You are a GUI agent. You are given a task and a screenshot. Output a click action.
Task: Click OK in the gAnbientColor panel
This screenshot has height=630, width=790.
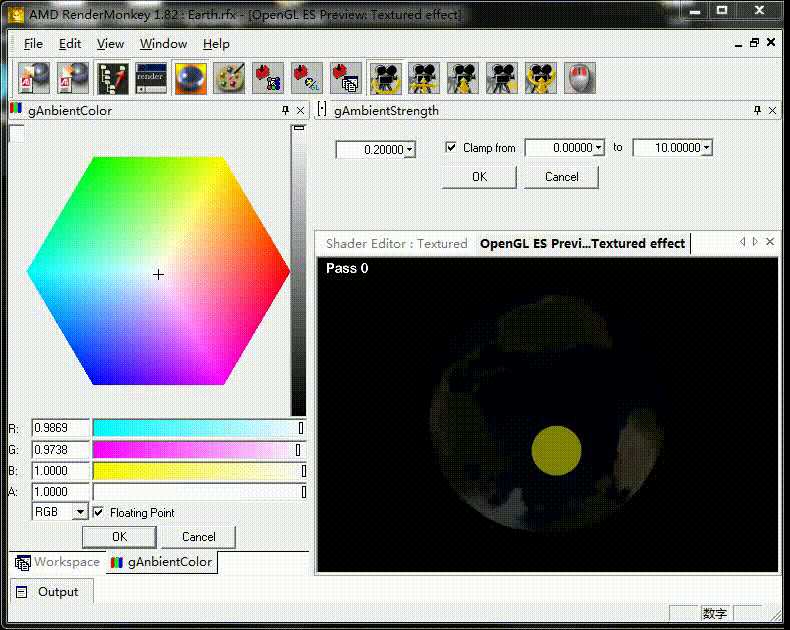click(x=119, y=537)
